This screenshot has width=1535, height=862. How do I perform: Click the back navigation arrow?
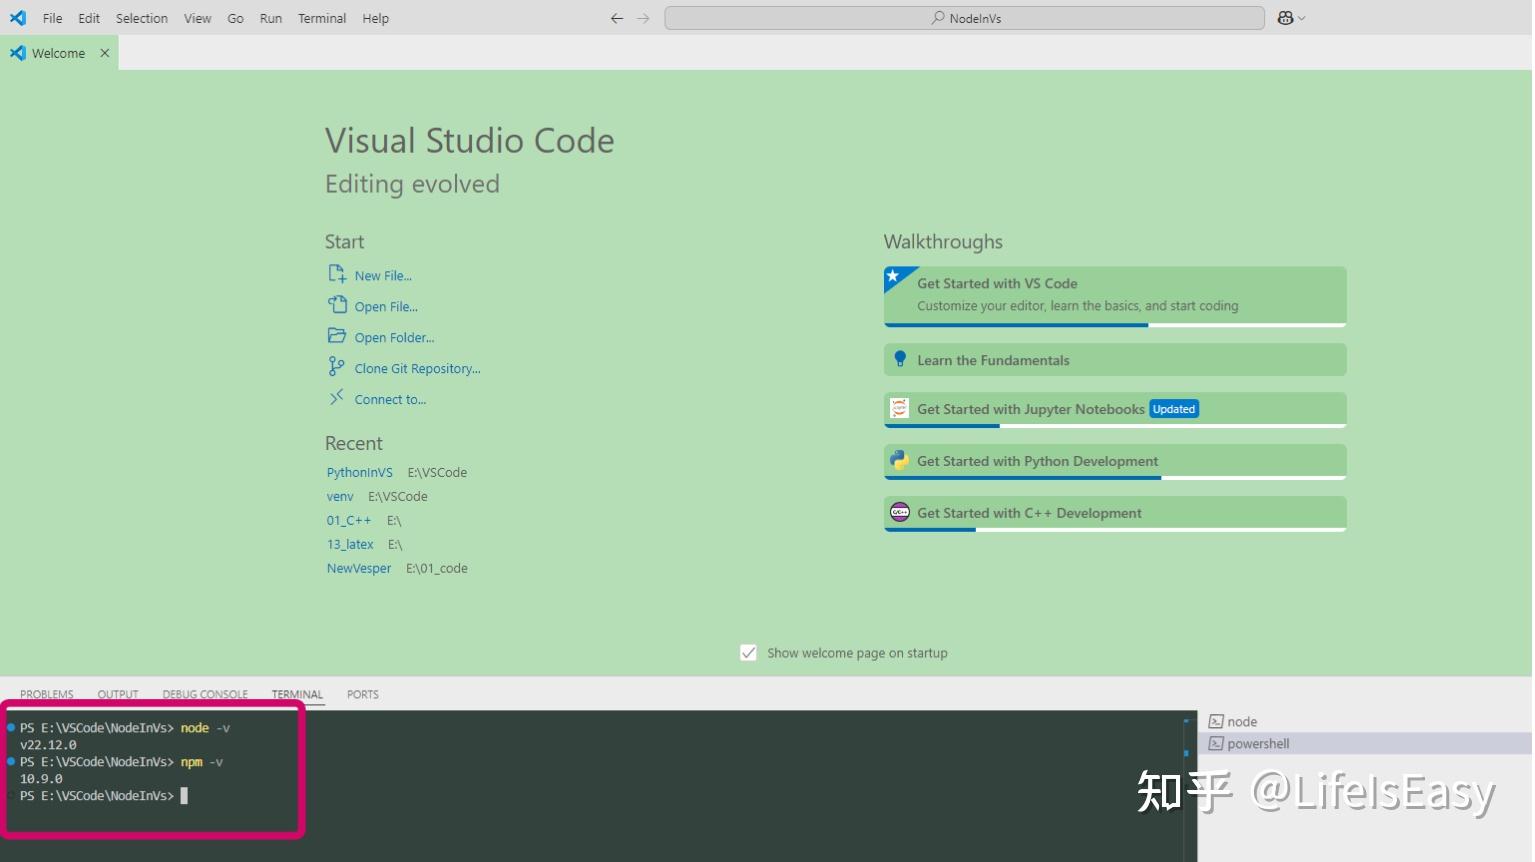[617, 17]
